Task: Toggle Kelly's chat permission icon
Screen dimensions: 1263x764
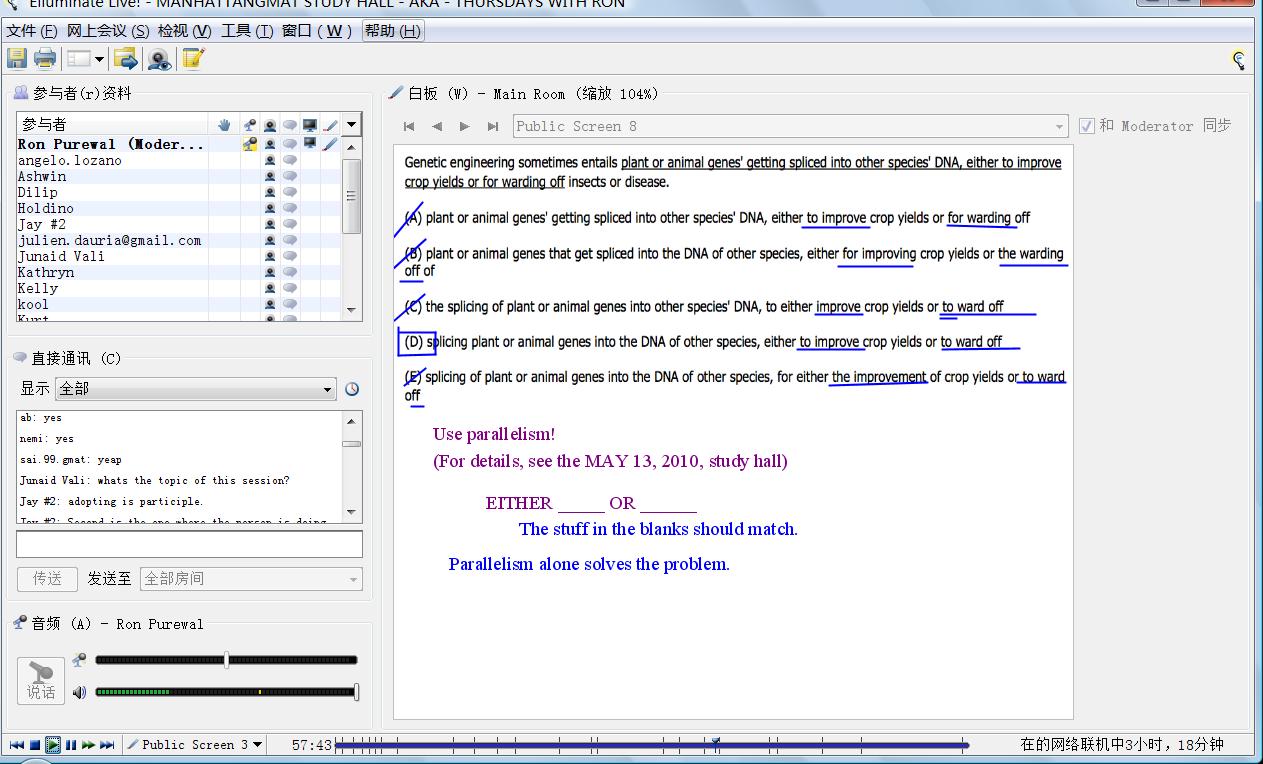Action: click(290, 288)
